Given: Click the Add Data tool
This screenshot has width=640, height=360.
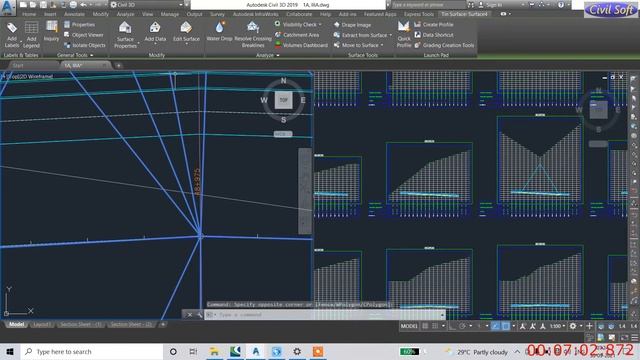Looking at the screenshot, I should click(155, 32).
